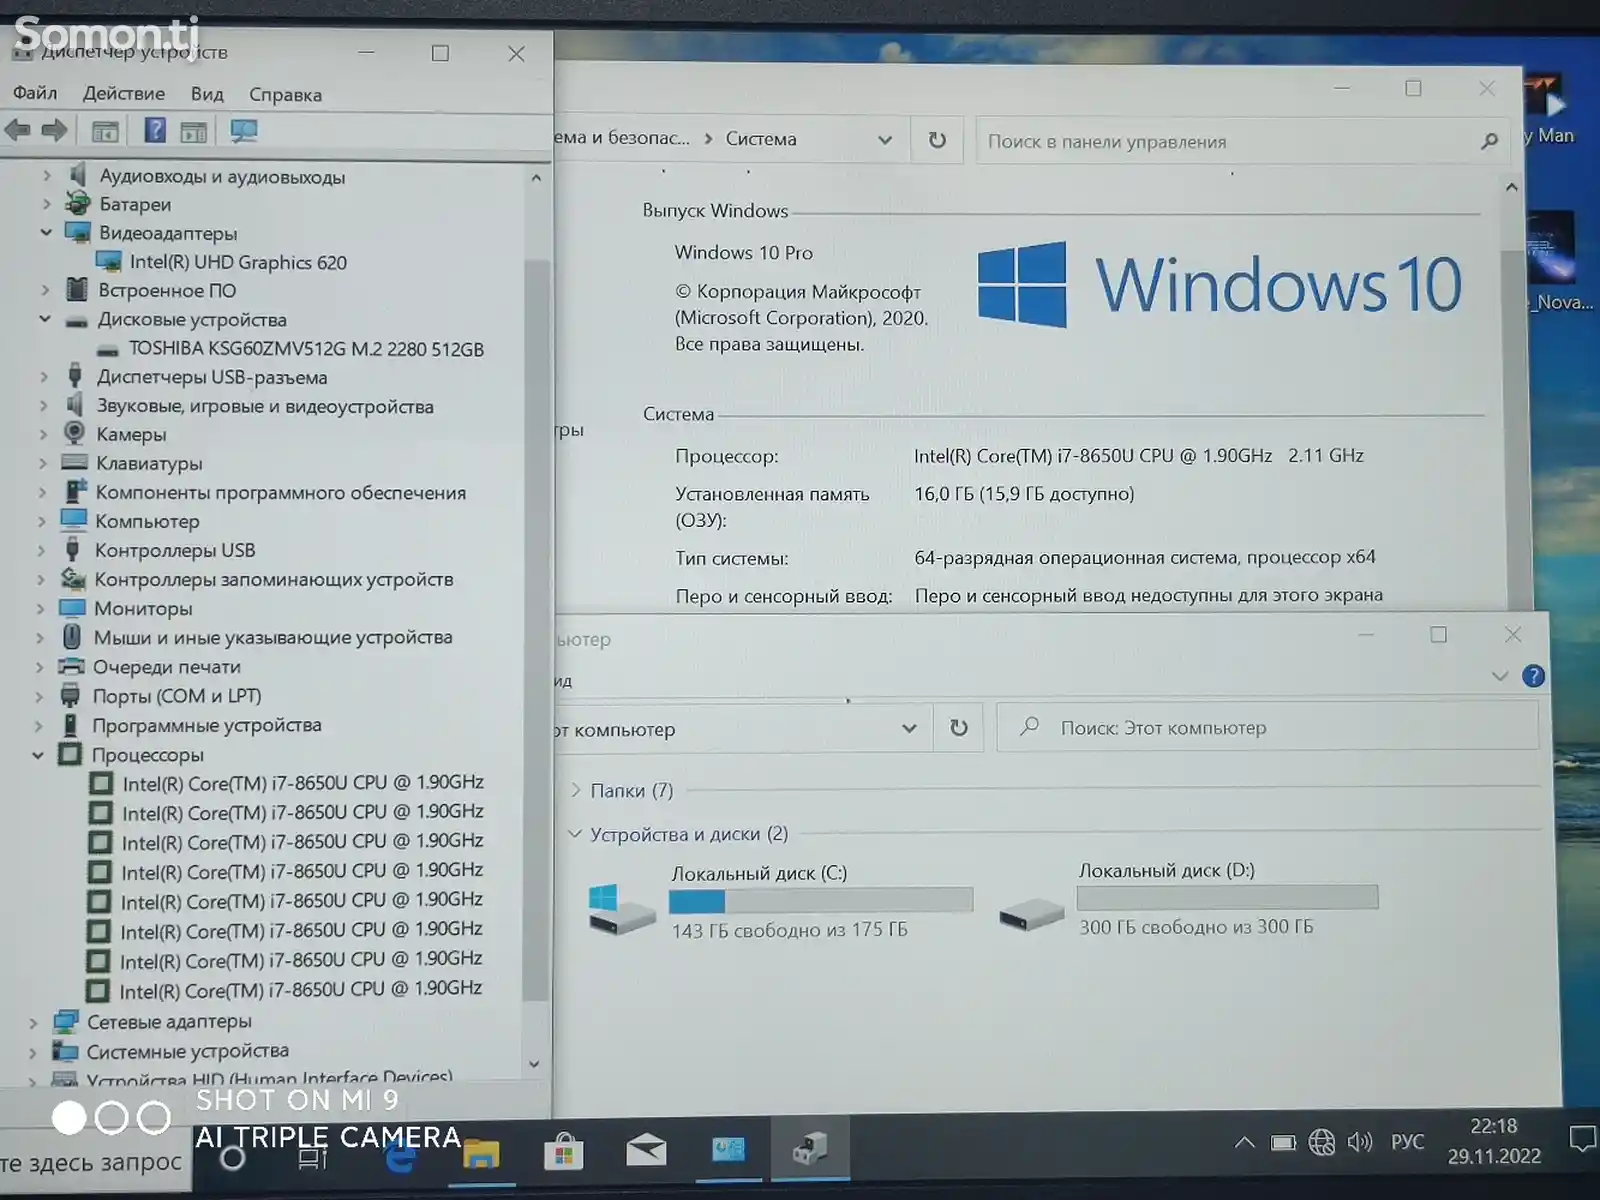The width and height of the screenshot is (1600, 1200).
Task: Open Mail app from the taskbar
Action: (x=646, y=1150)
